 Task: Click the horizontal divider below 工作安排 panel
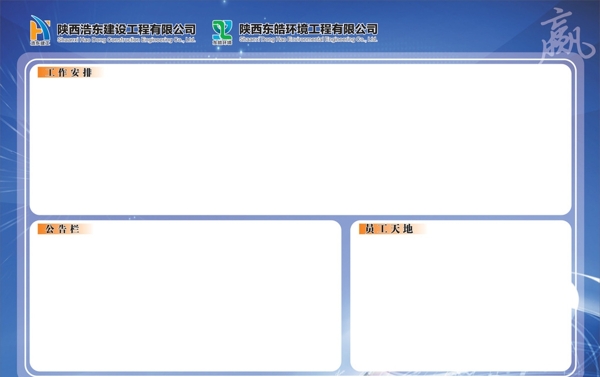pos(300,218)
